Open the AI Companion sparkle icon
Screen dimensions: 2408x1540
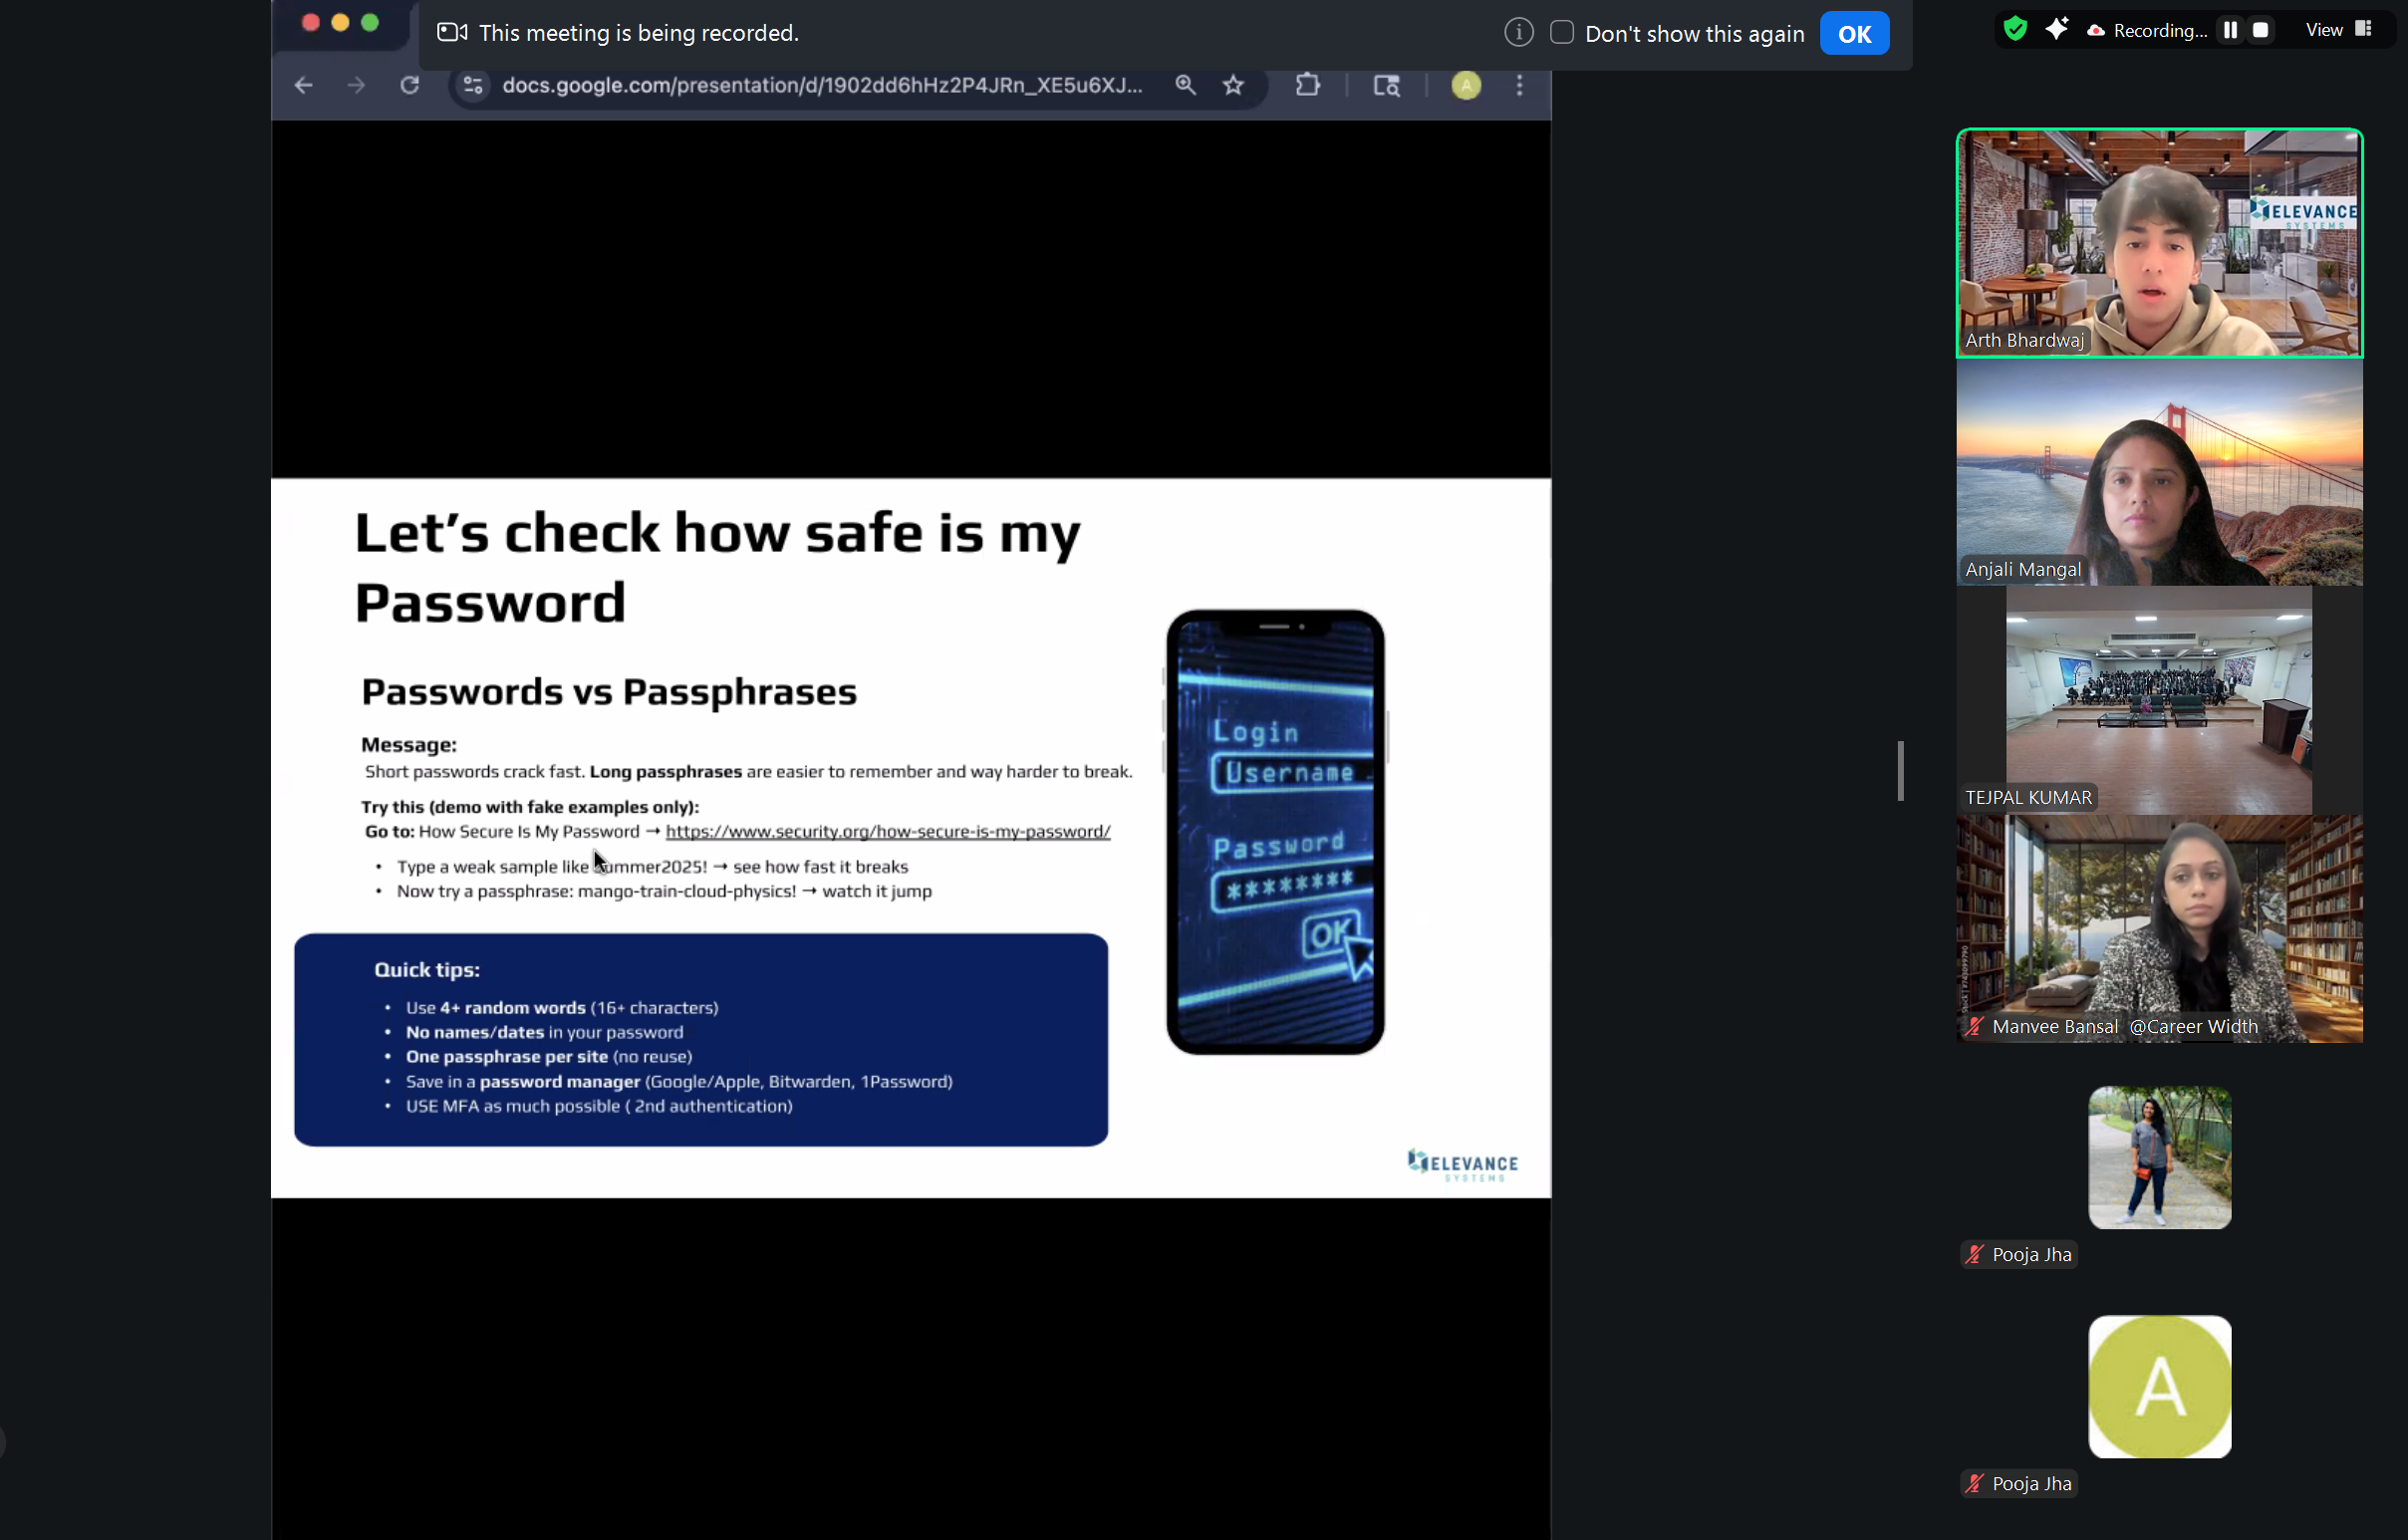click(2056, 29)
